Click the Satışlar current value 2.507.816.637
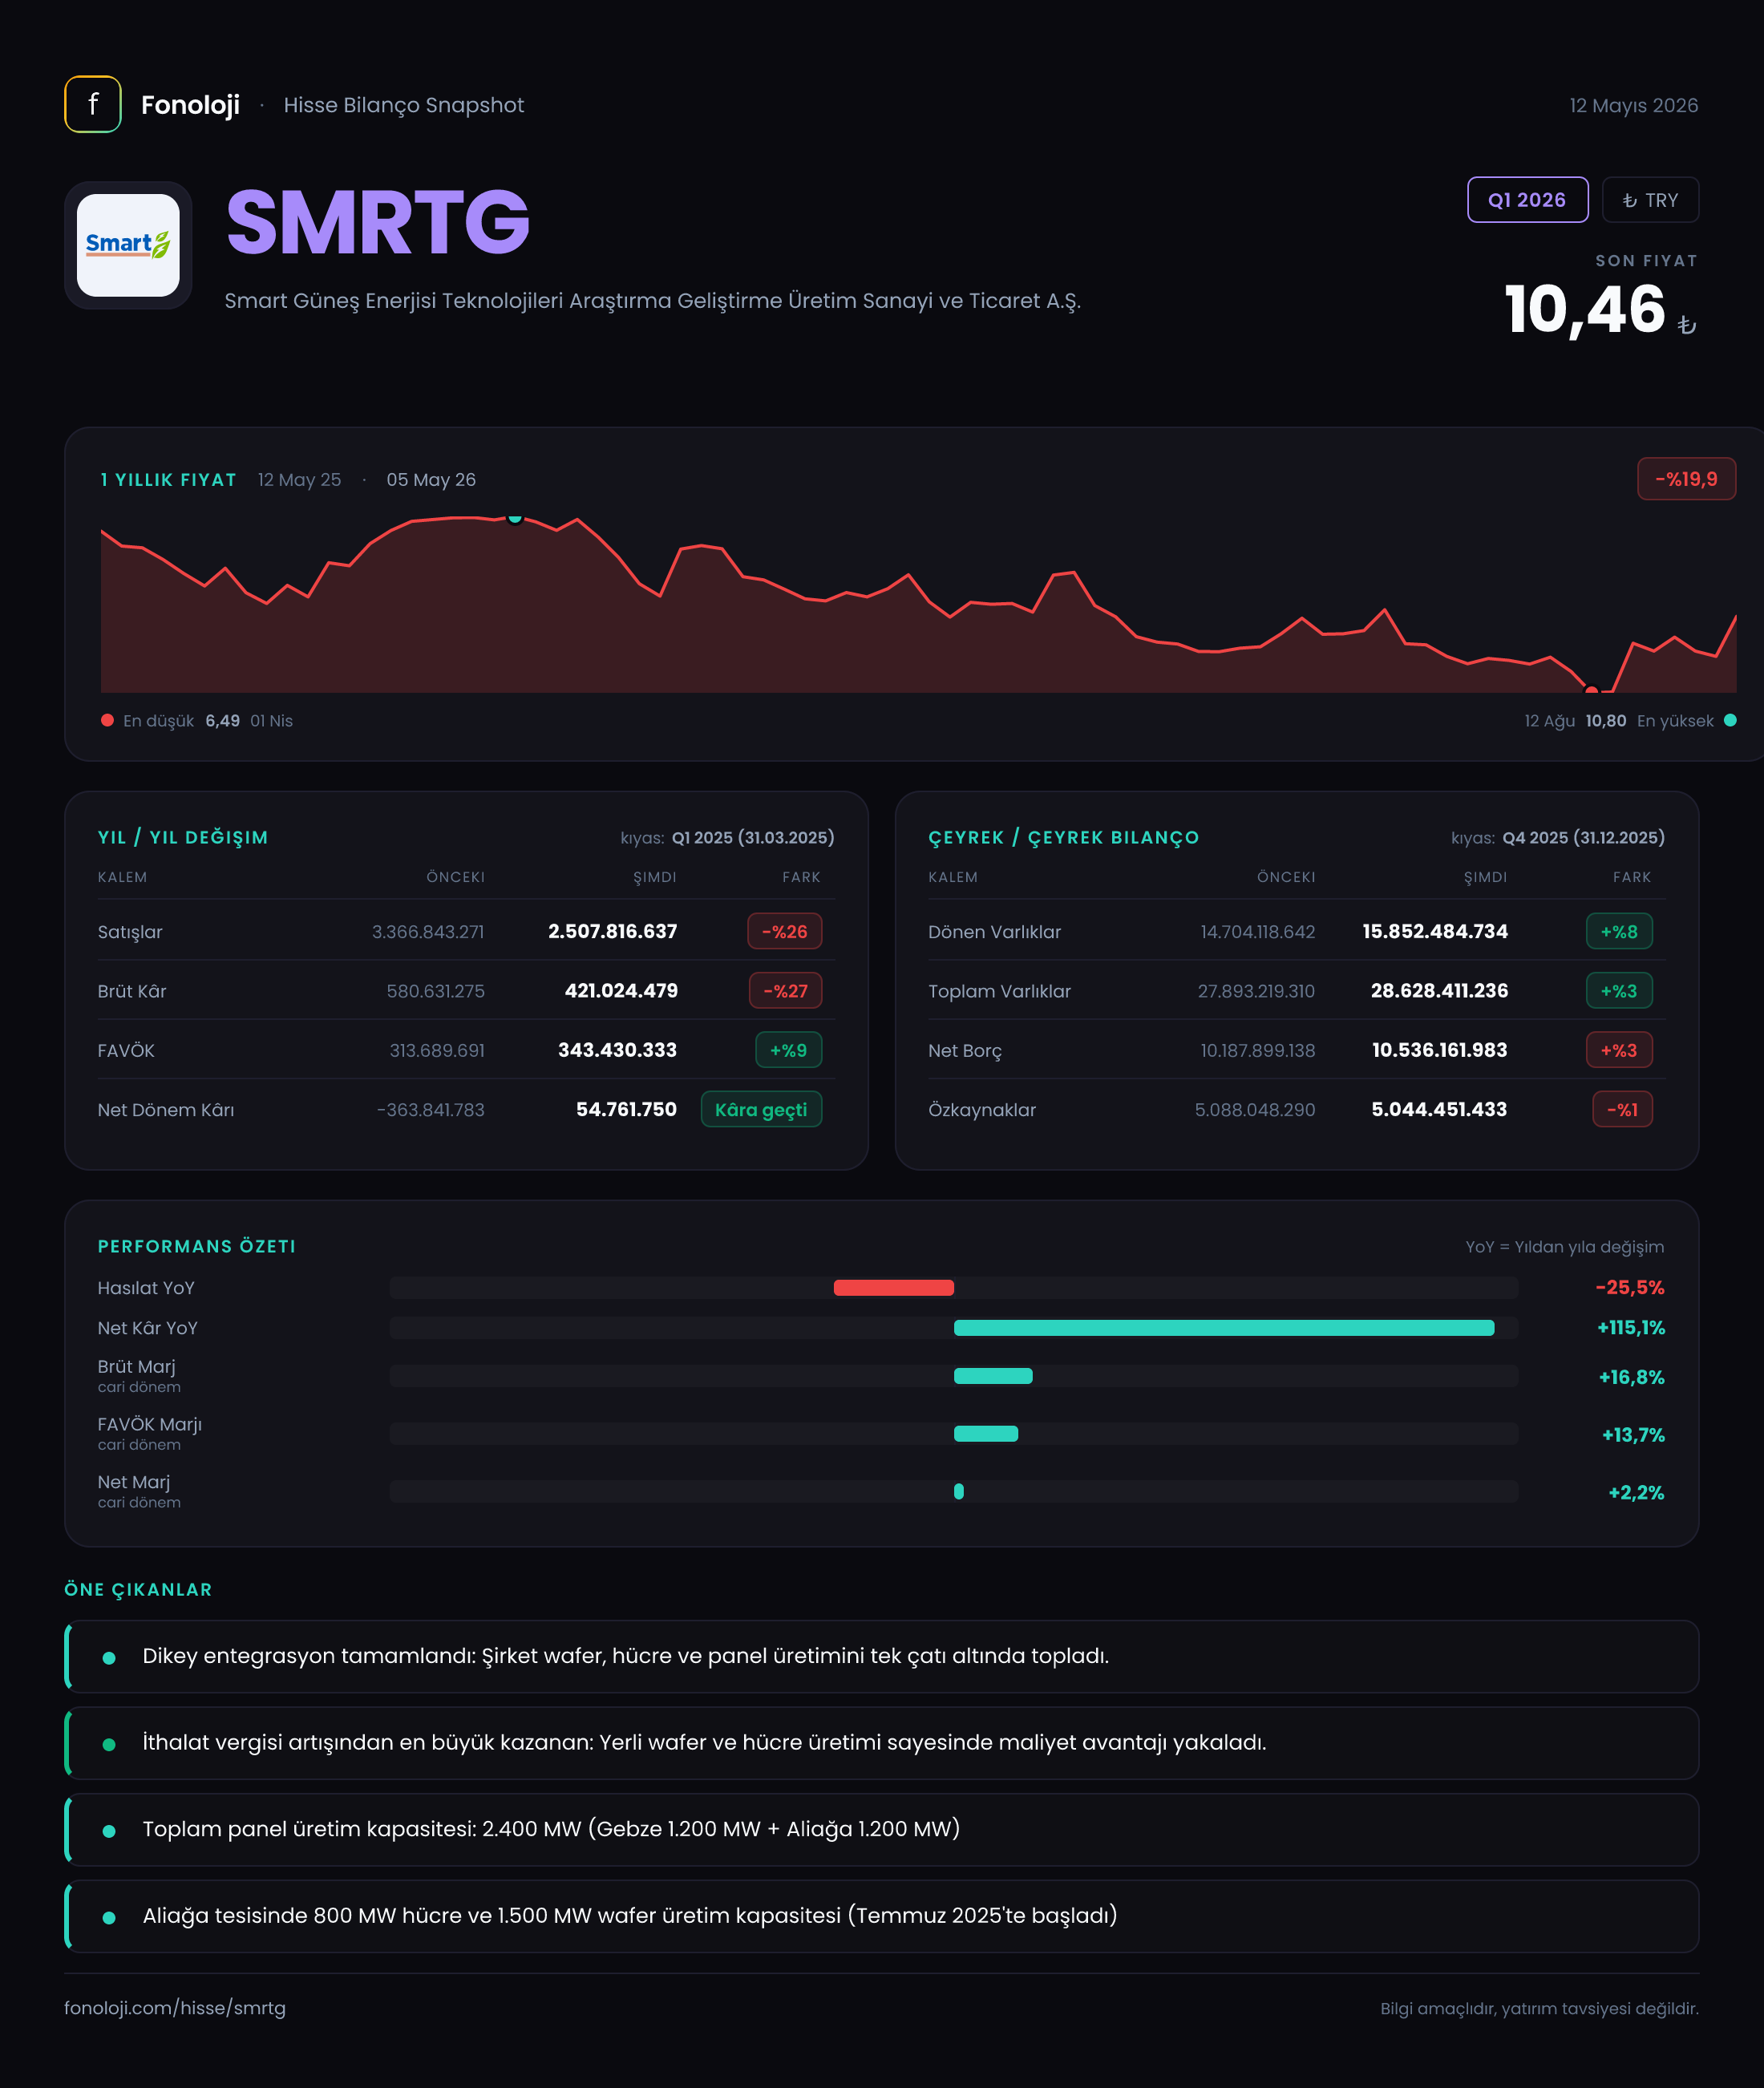This screenshot has height=2088, width=1764. coord(612,931)
